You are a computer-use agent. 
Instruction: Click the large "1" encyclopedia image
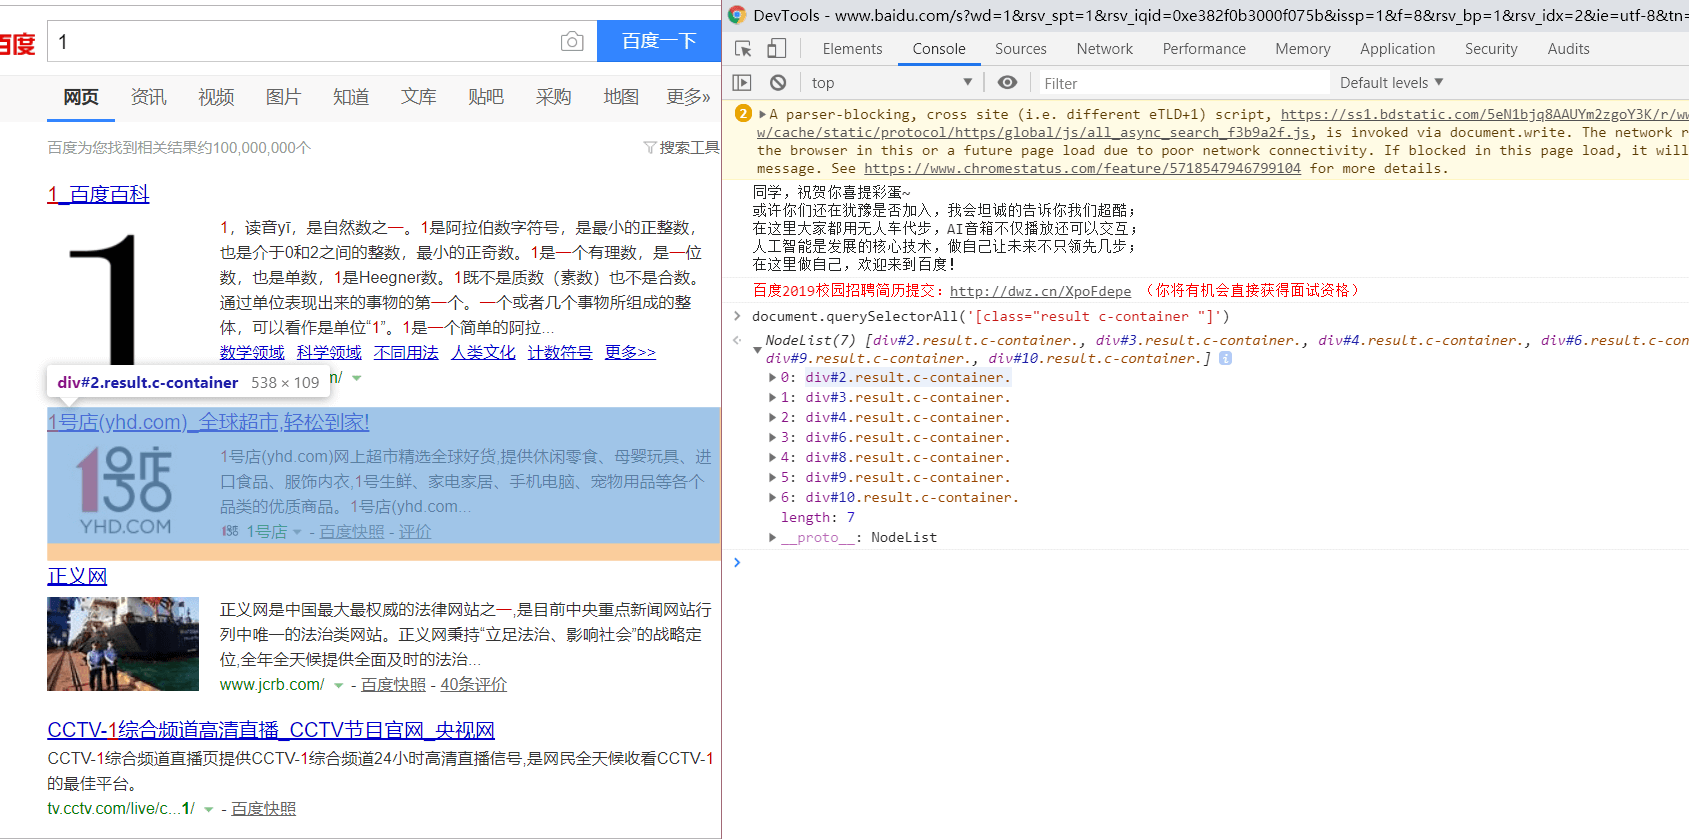click(104, 298)
